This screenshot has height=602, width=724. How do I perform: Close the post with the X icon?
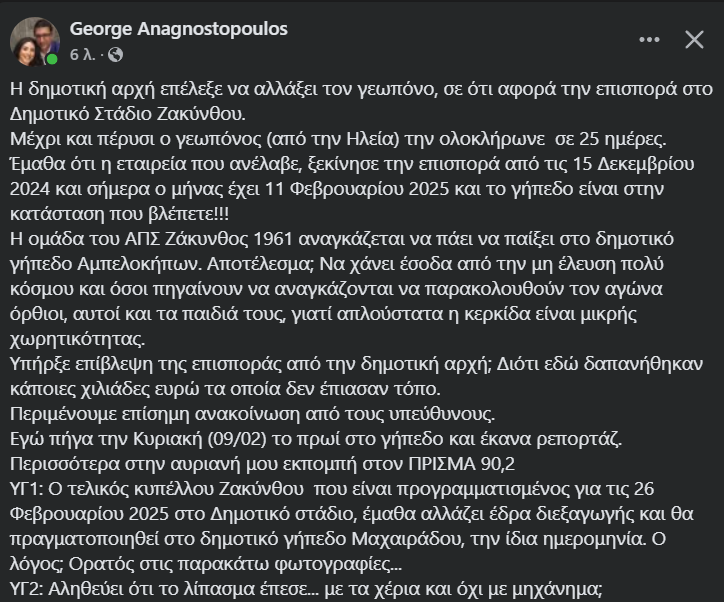coord(694,40)
